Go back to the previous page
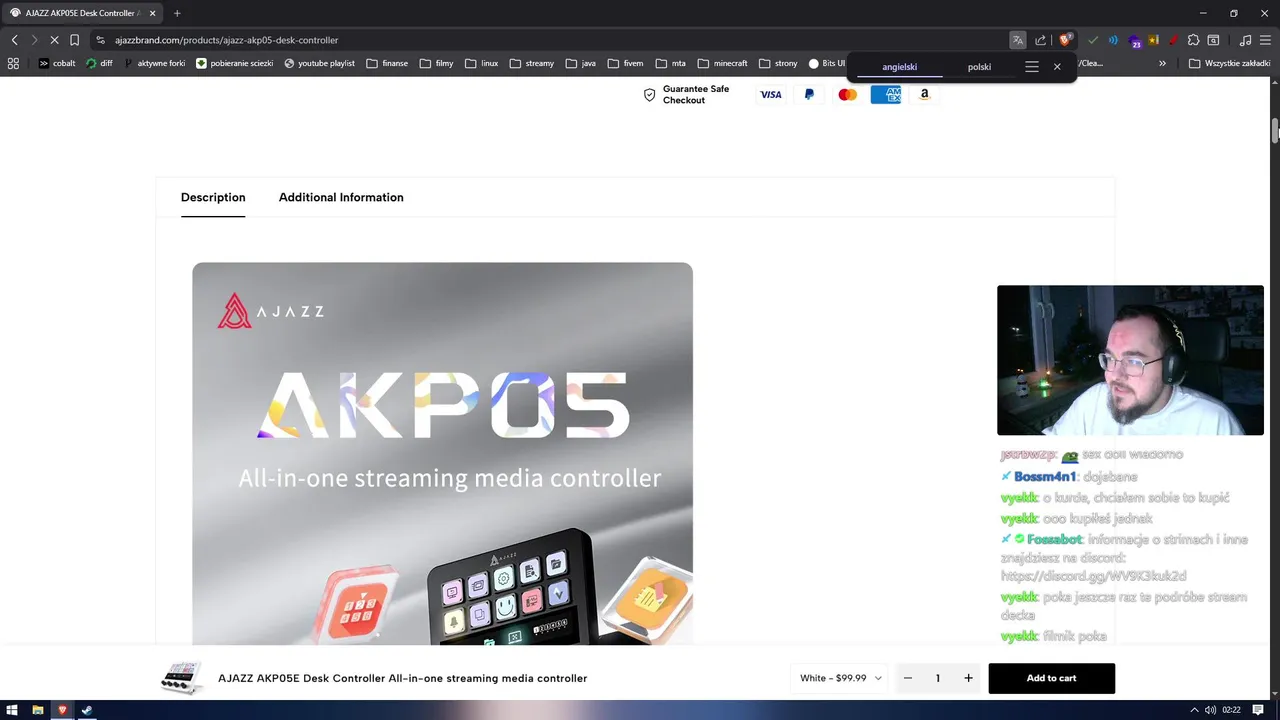Screen dimensions: 1280x720 click(14, 40)
